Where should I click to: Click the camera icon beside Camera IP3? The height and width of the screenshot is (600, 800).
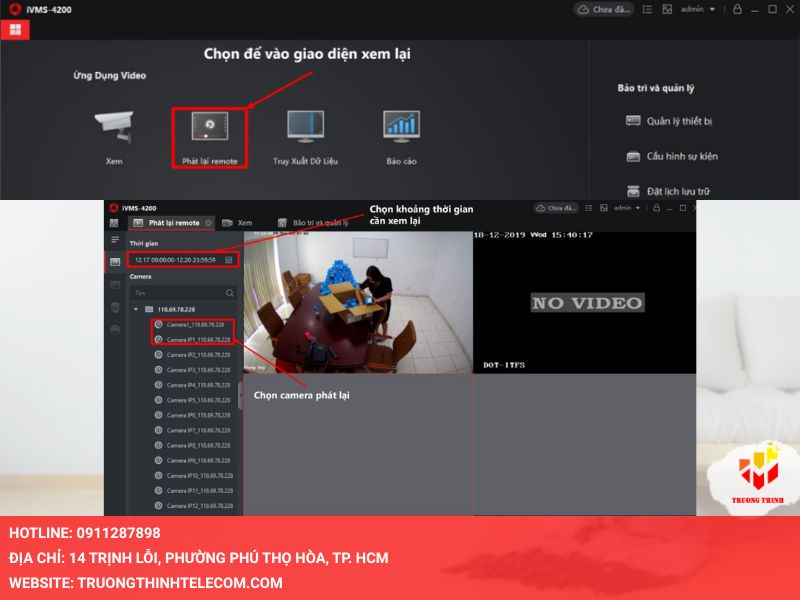(159, 369)
